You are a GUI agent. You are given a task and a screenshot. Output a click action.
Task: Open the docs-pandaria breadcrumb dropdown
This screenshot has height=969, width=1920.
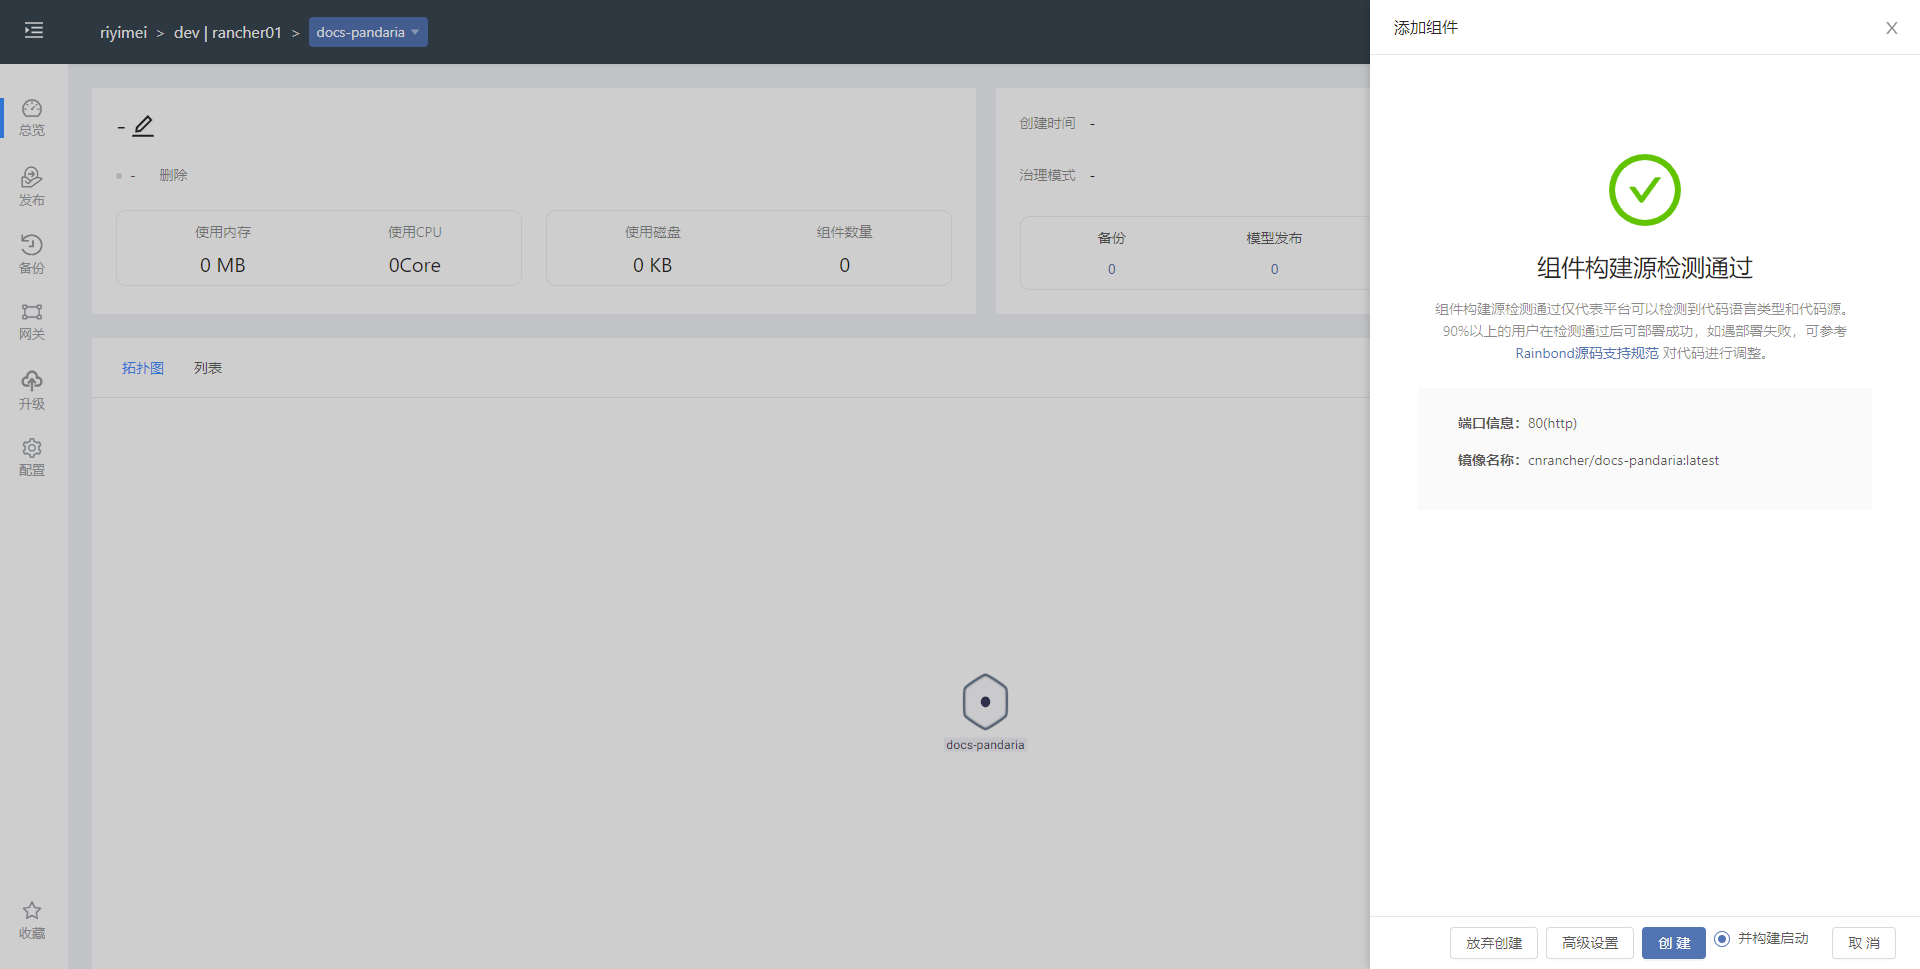pyautogui.click(x=368, y=32)
